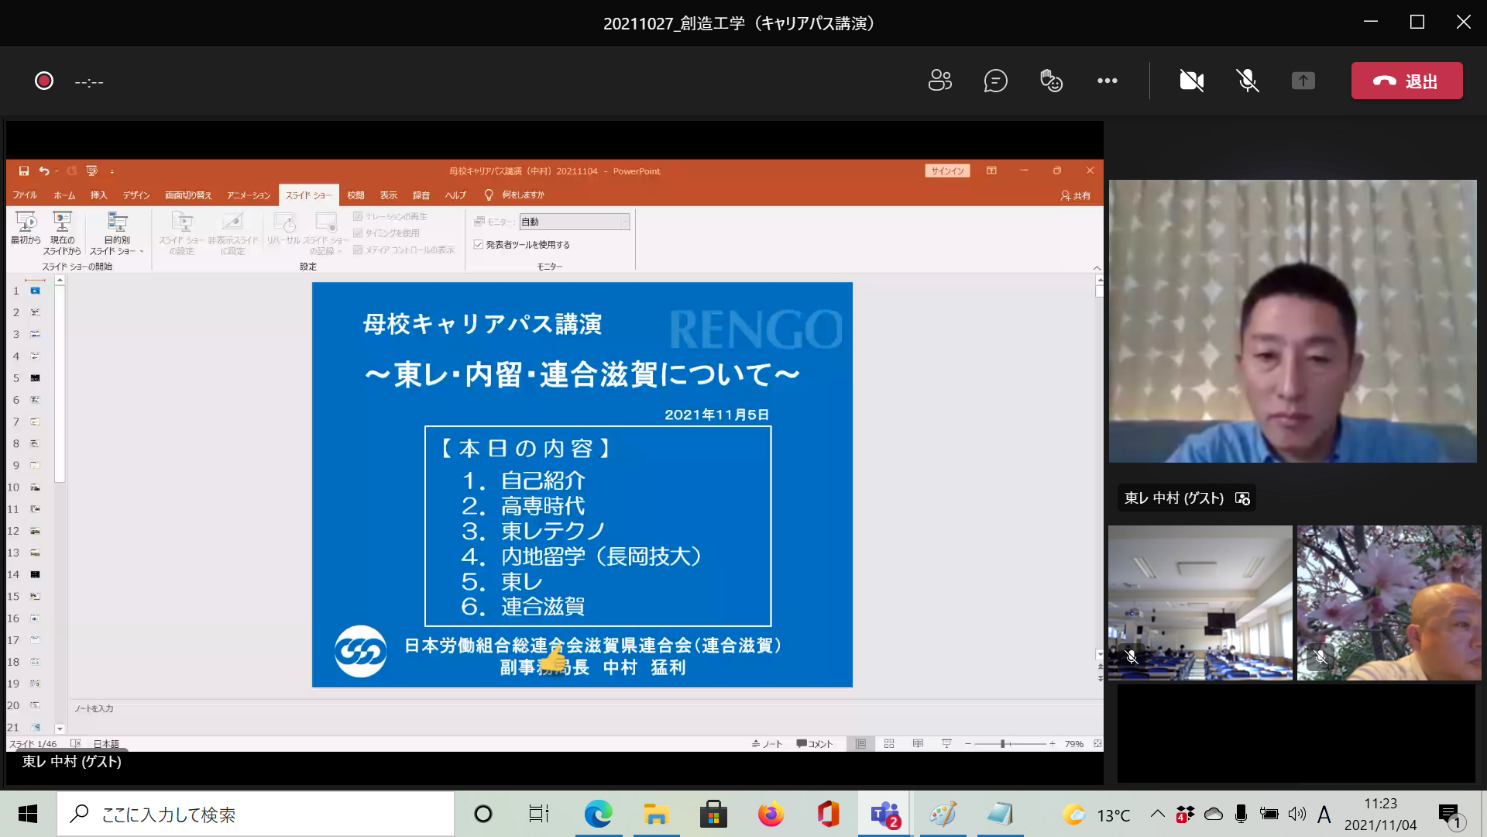Switch to デザイン ribbon tab
This screenshot has width=1487, height=837.
tap(137, 195)
